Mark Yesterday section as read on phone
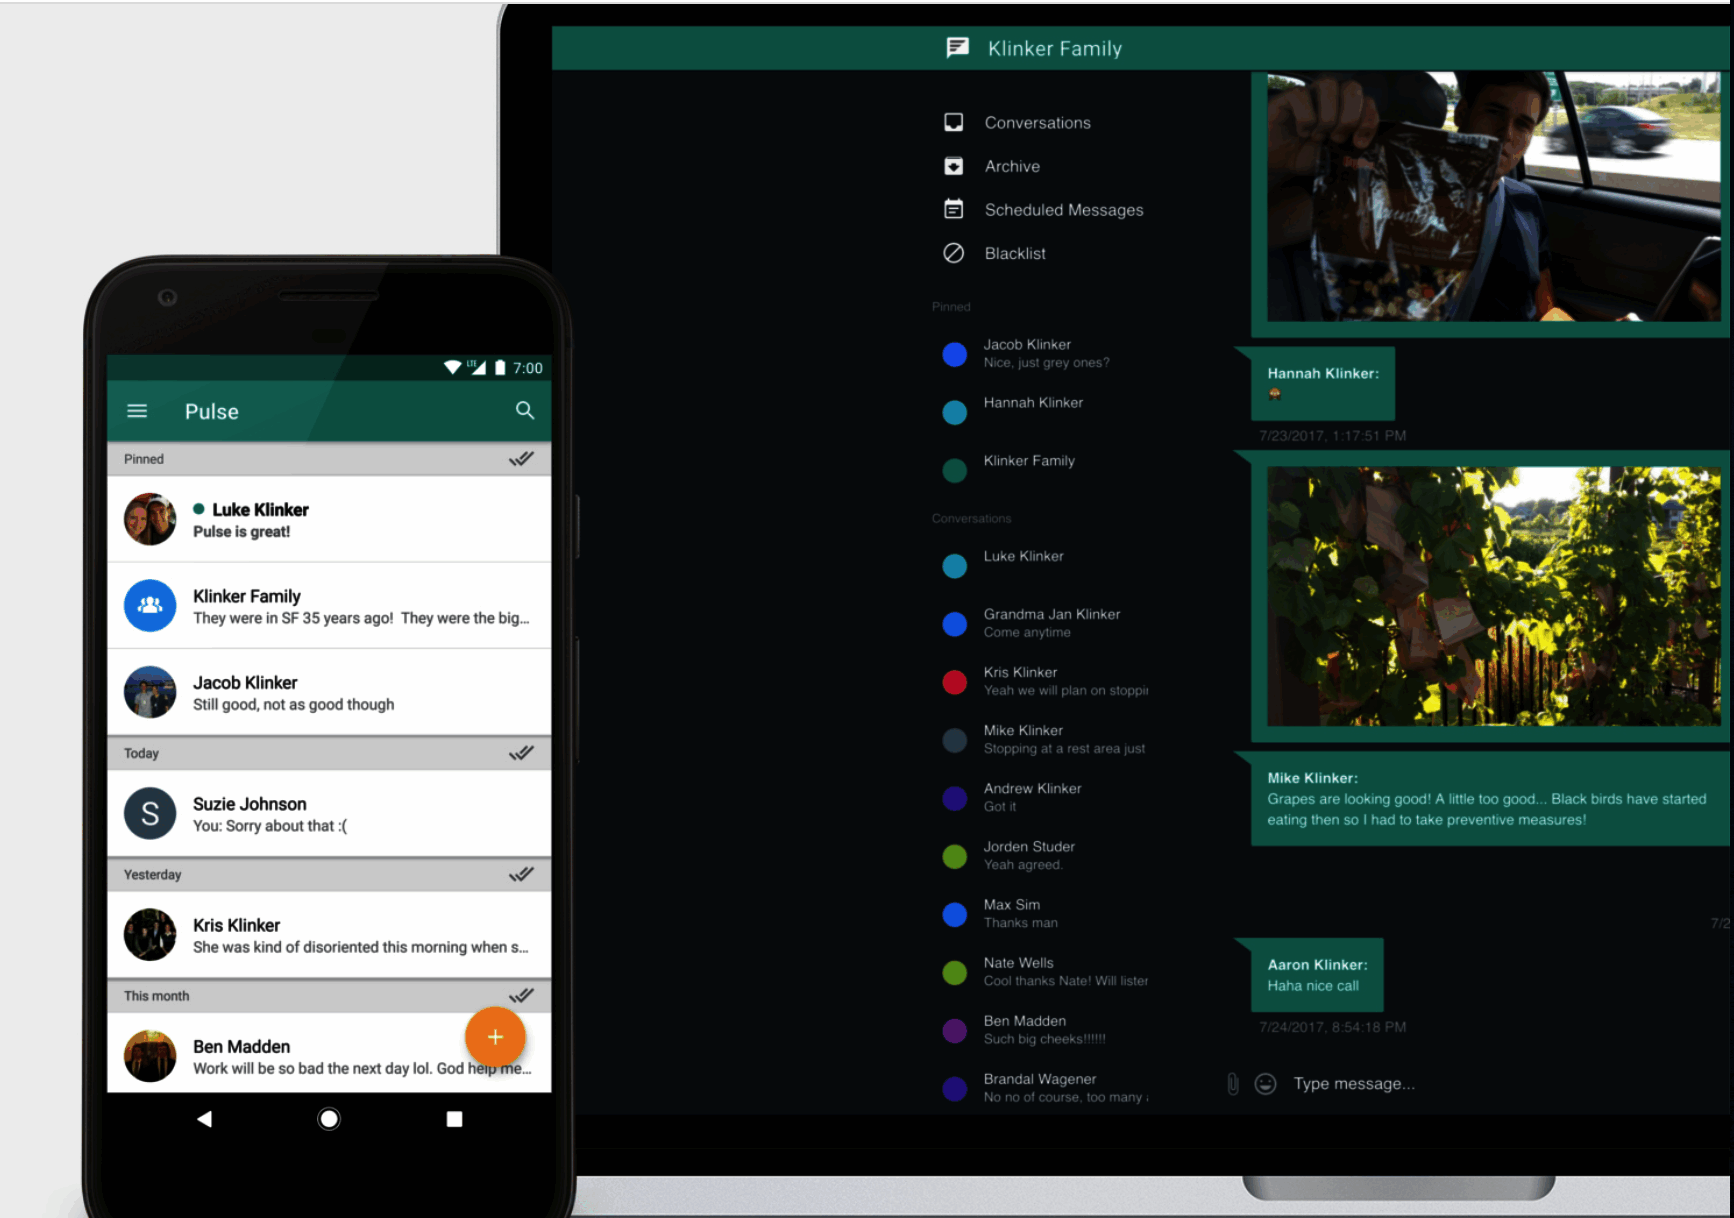Image resolution: width=1734 pixels, height=1218 pixels. click(521, 874)
